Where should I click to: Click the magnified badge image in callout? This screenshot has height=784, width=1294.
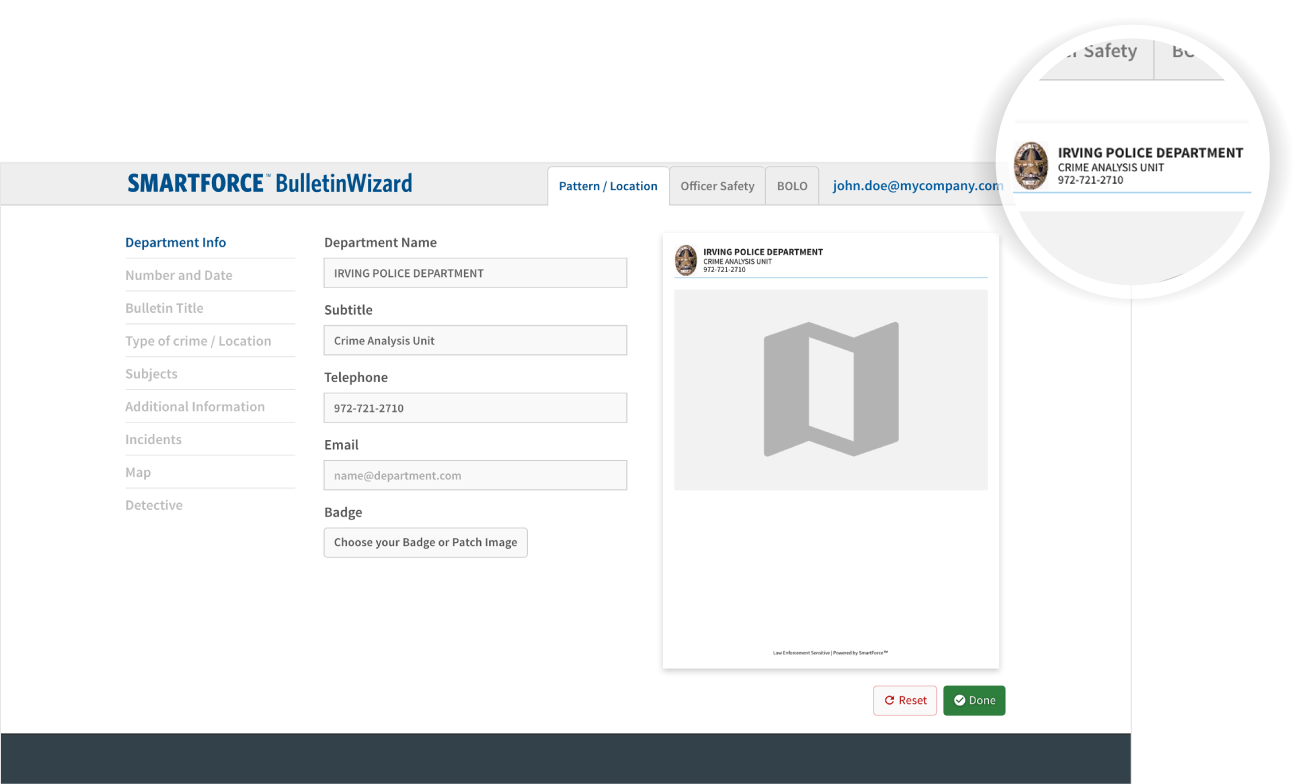[1031, 166]
